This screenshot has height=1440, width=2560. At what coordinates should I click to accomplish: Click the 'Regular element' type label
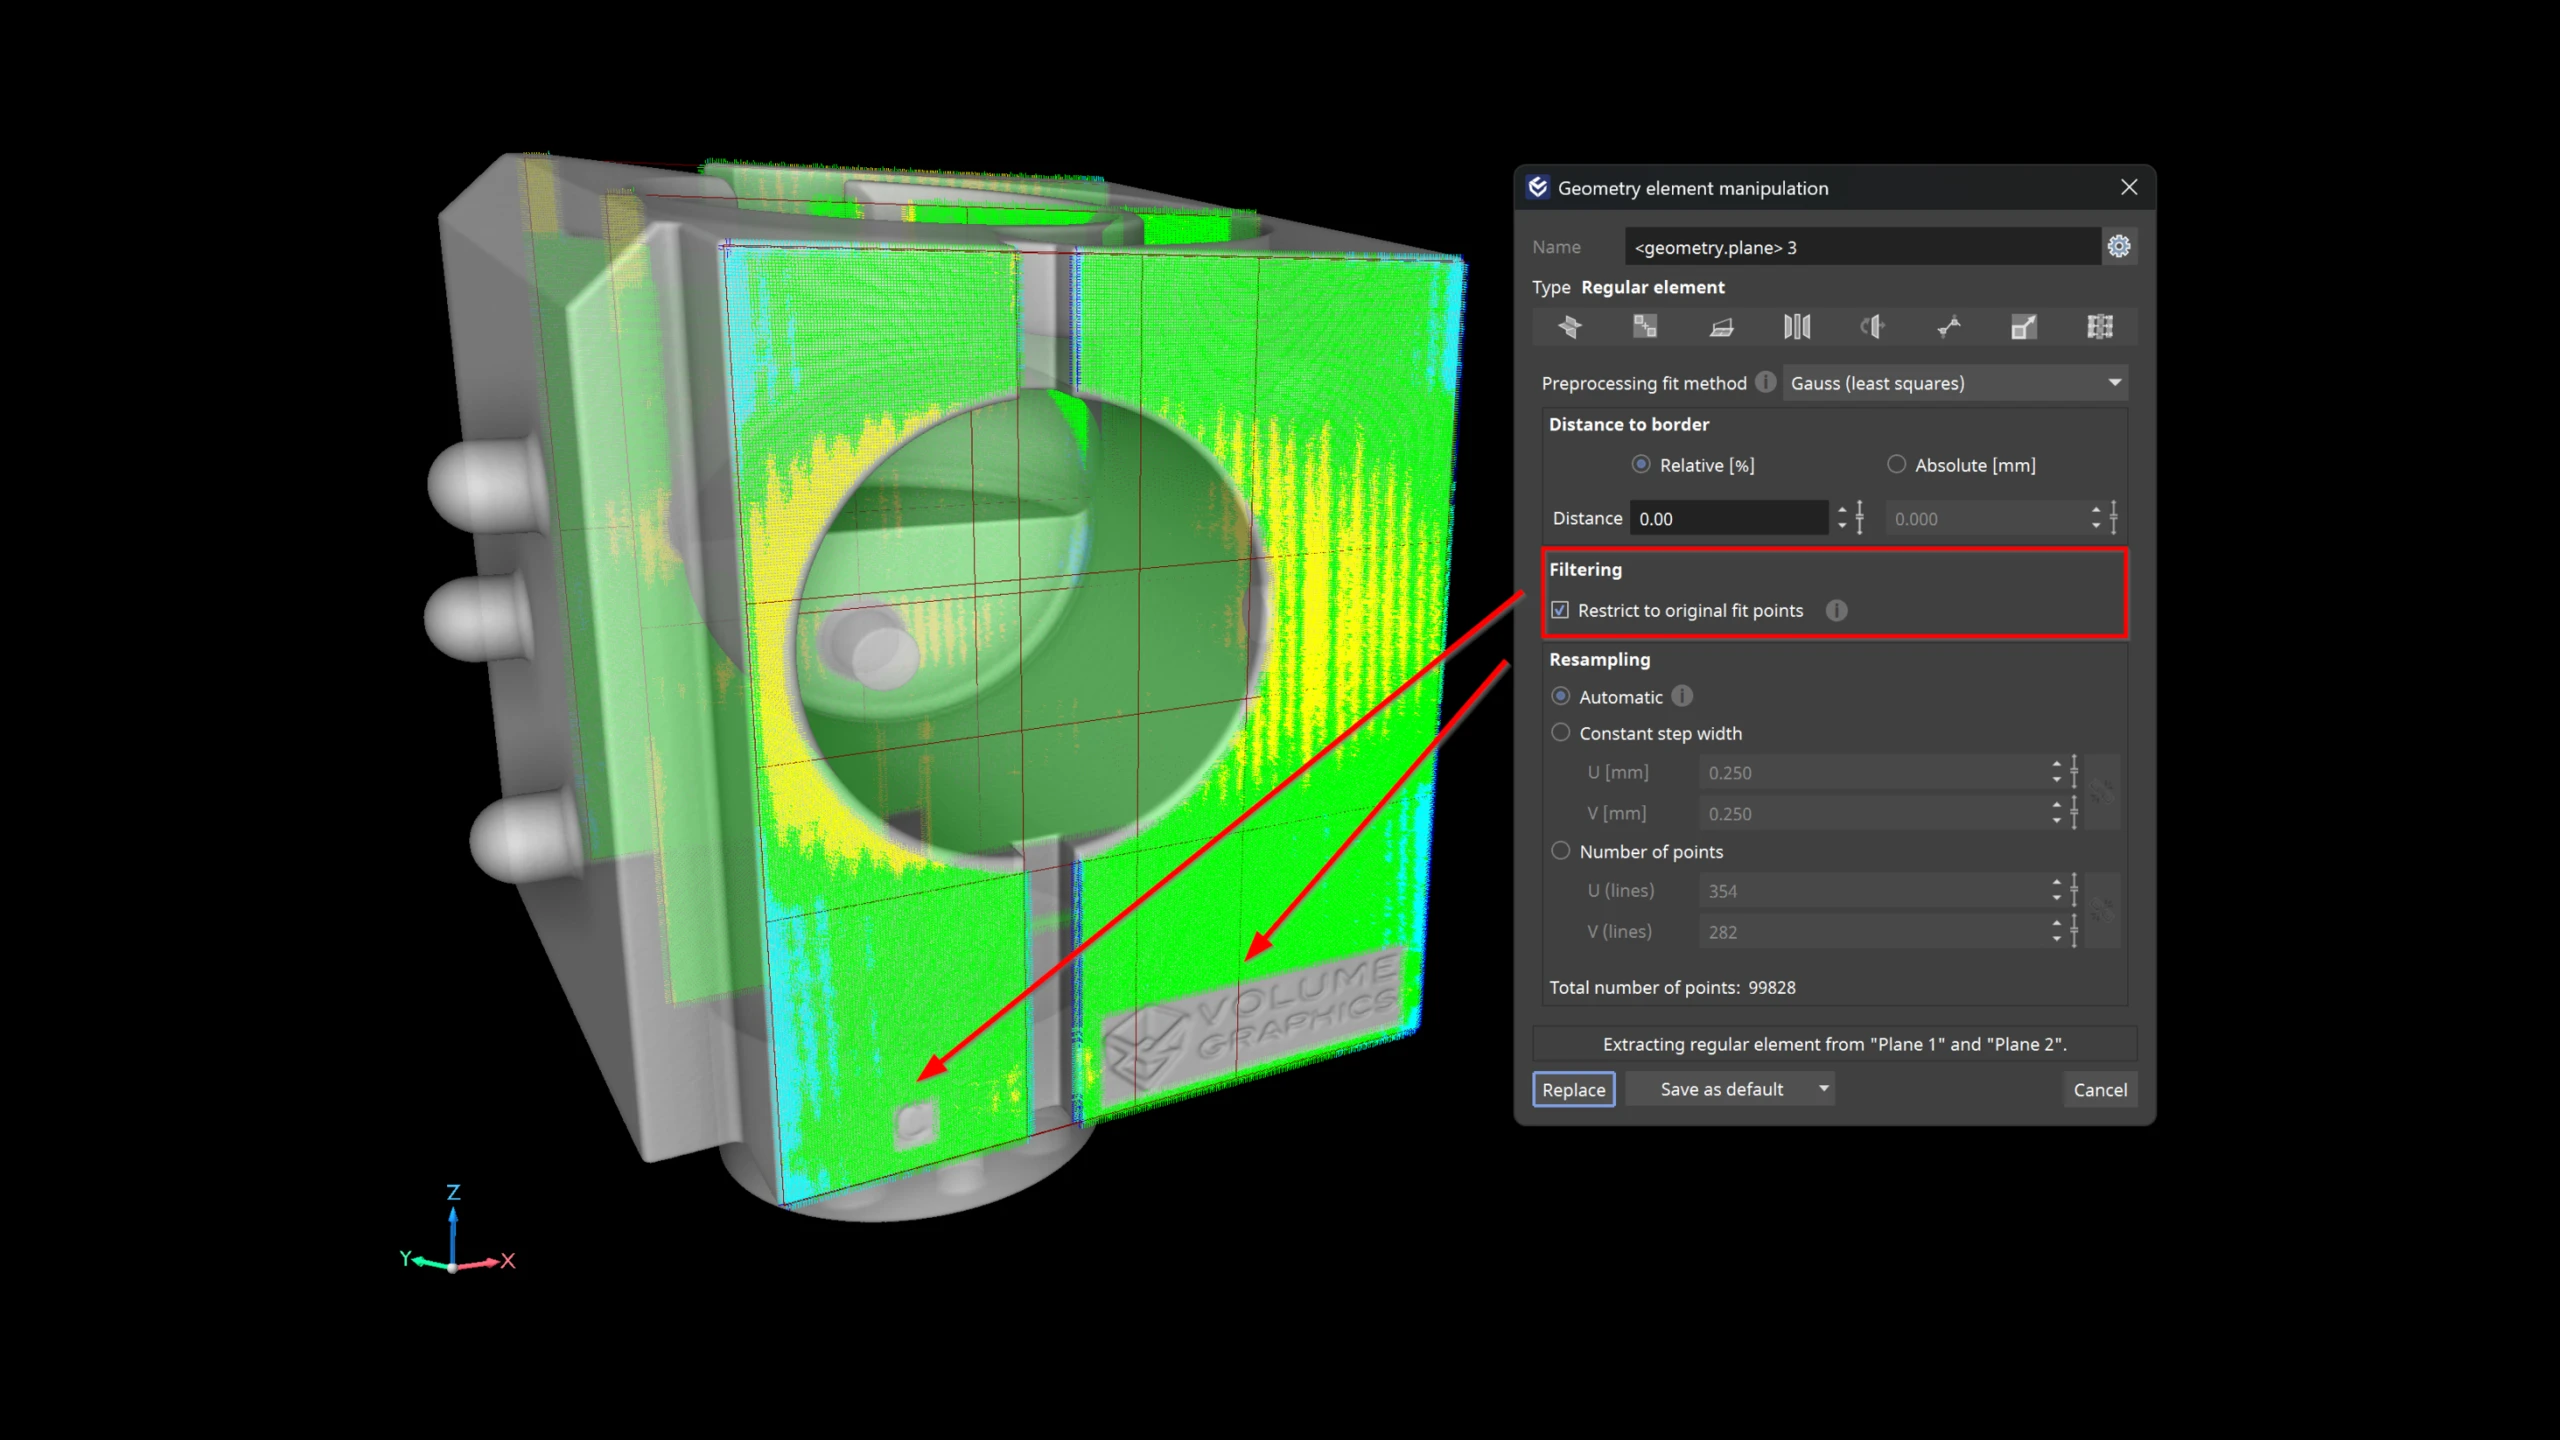[1652, 287]
